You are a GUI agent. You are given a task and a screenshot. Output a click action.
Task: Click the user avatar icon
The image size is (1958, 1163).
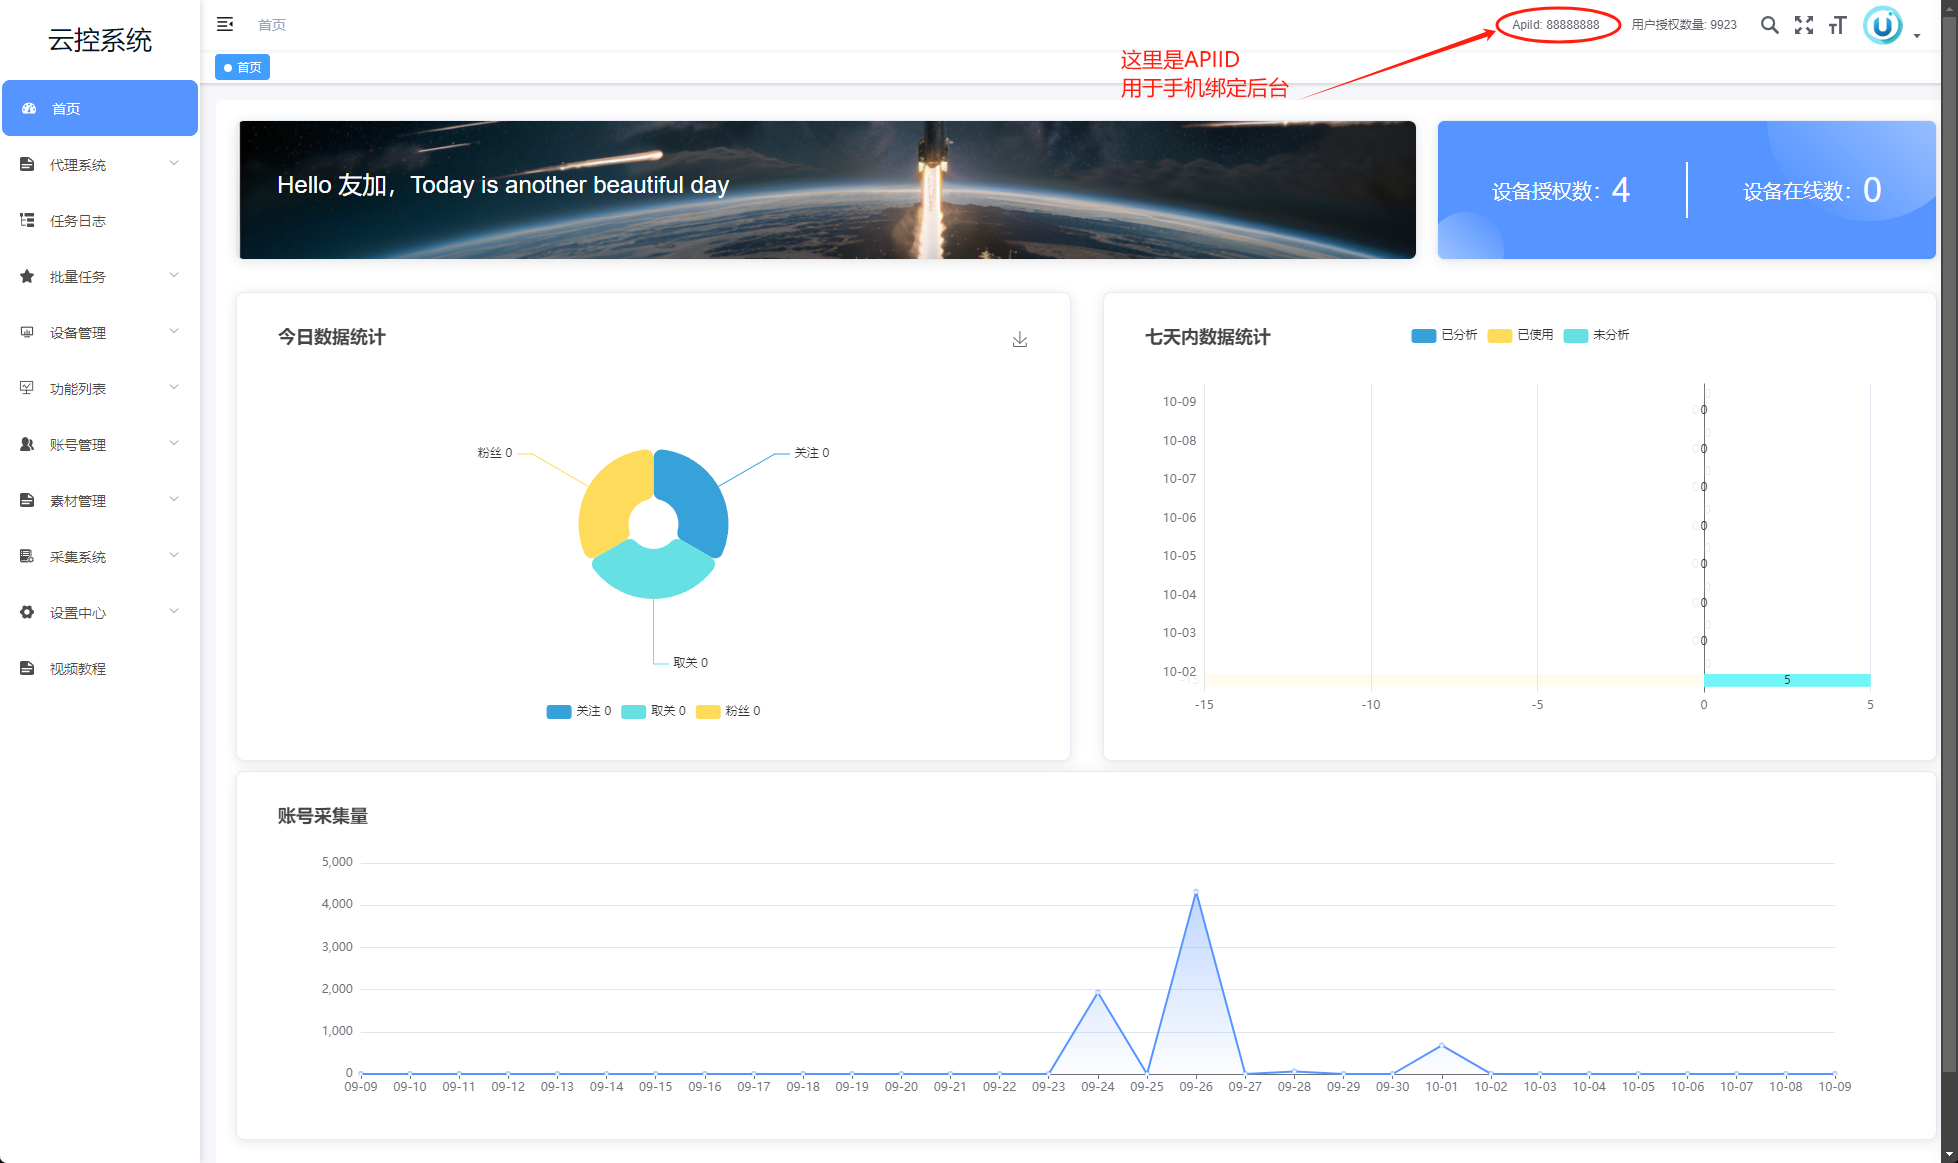(1882, 25)
